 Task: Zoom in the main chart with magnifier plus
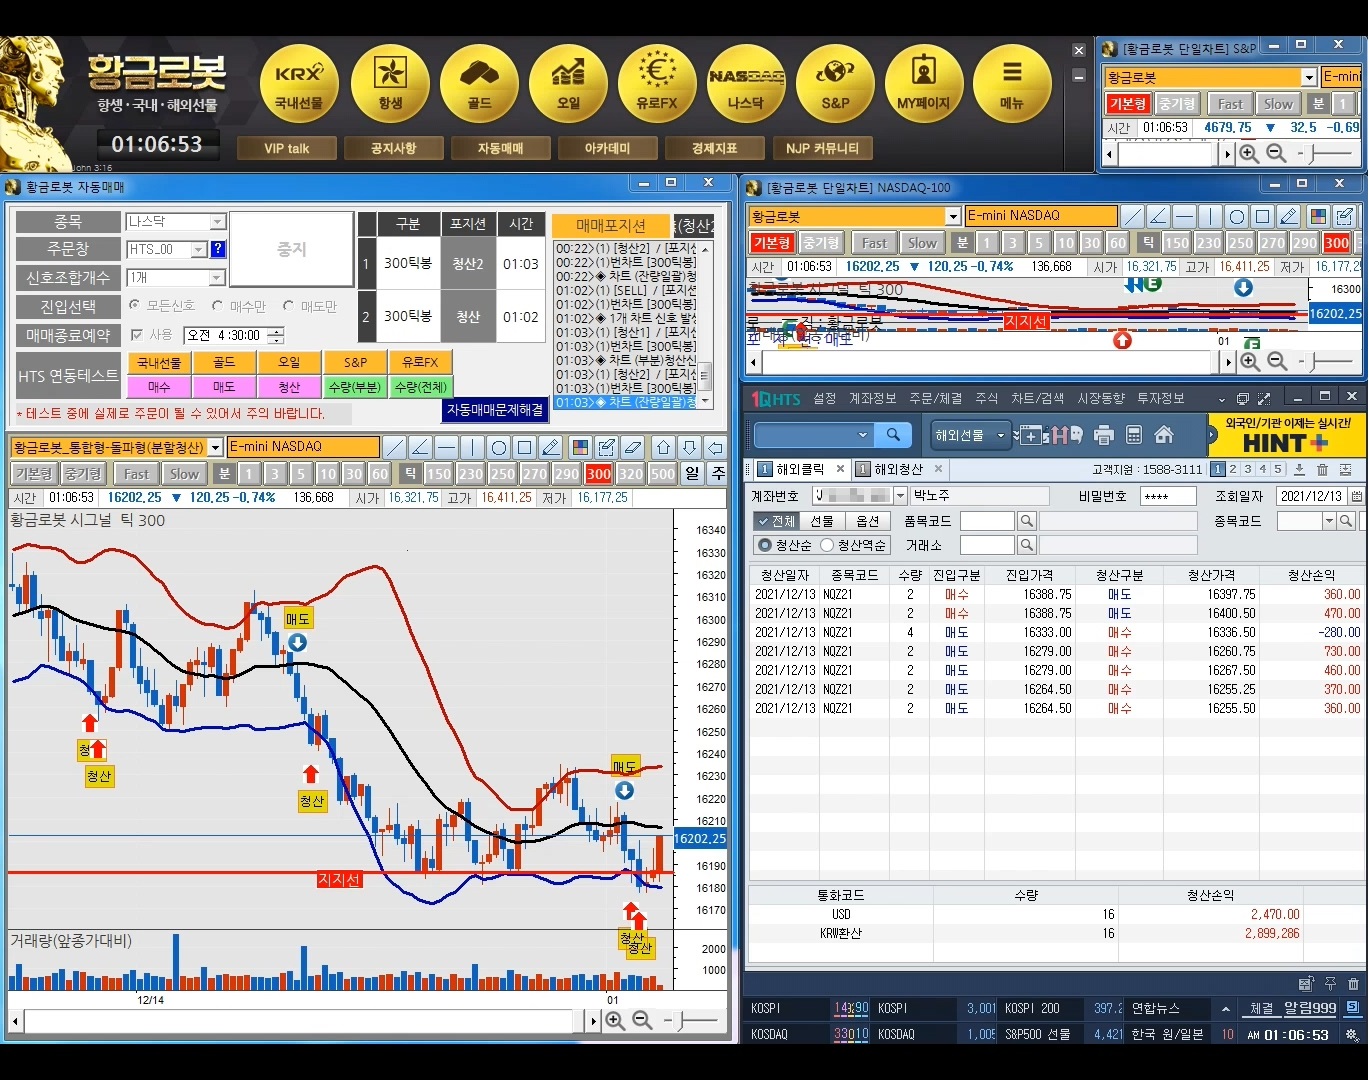click(615, 1021)
